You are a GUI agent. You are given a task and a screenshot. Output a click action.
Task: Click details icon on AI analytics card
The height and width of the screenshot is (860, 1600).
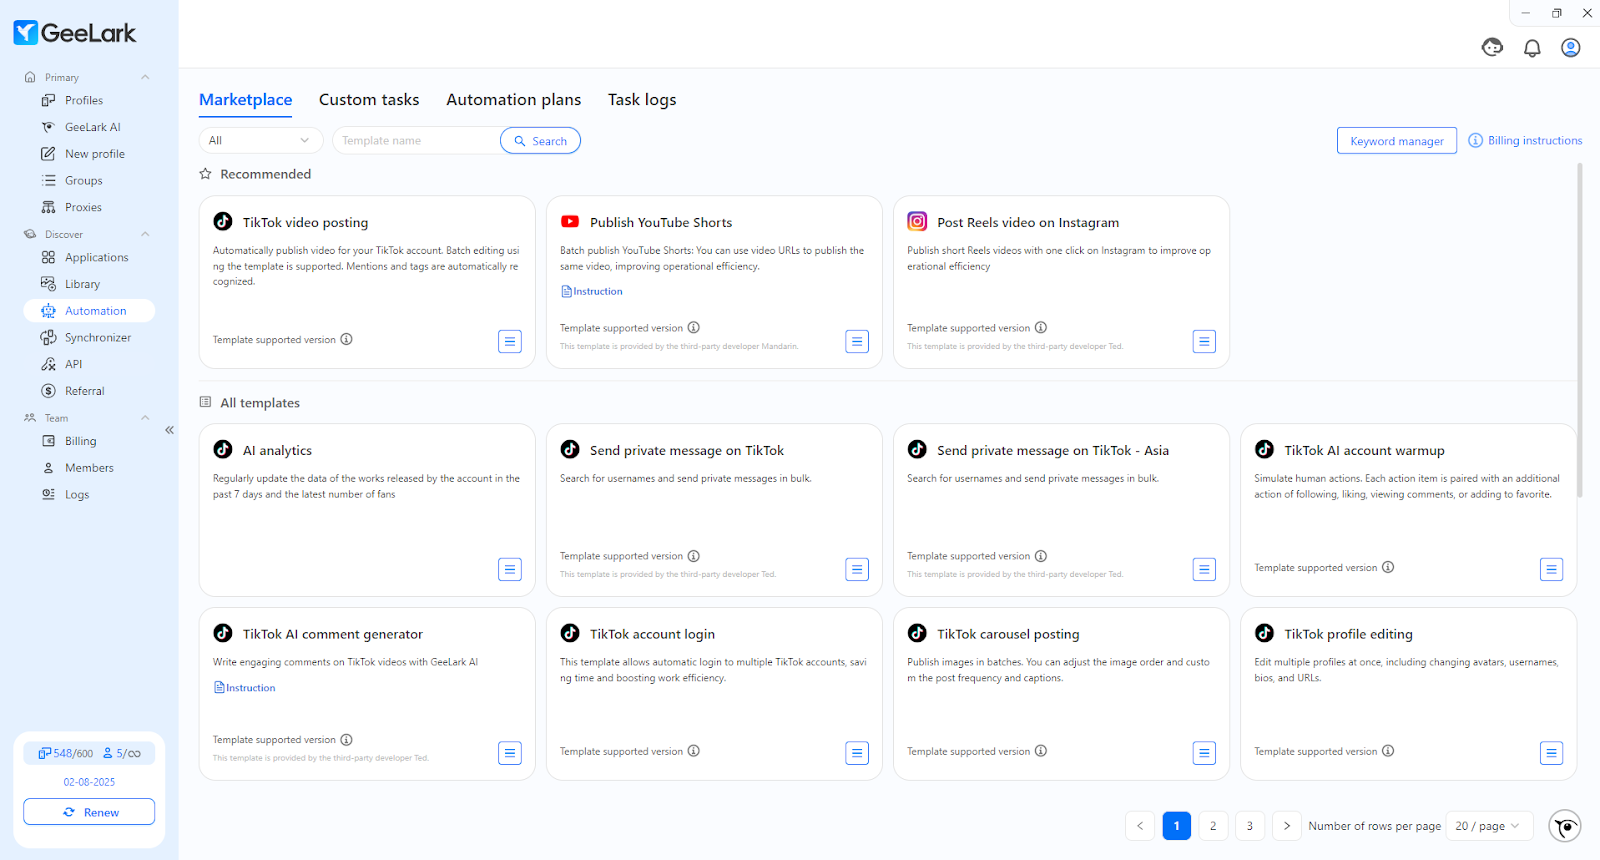[510, 570]
